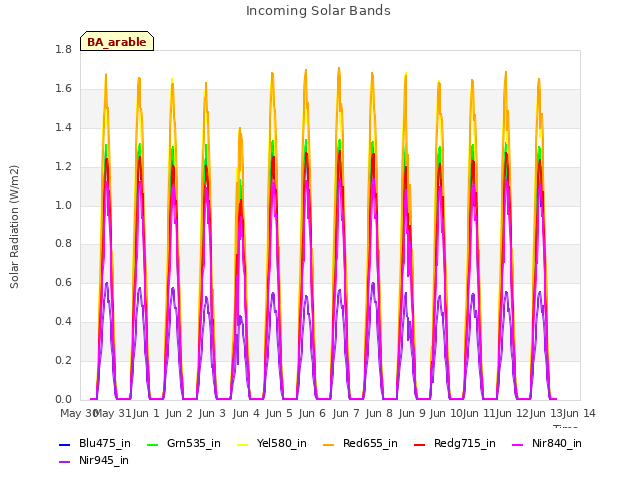Click the Jun 7 x-axis date label

click(346, 413)
